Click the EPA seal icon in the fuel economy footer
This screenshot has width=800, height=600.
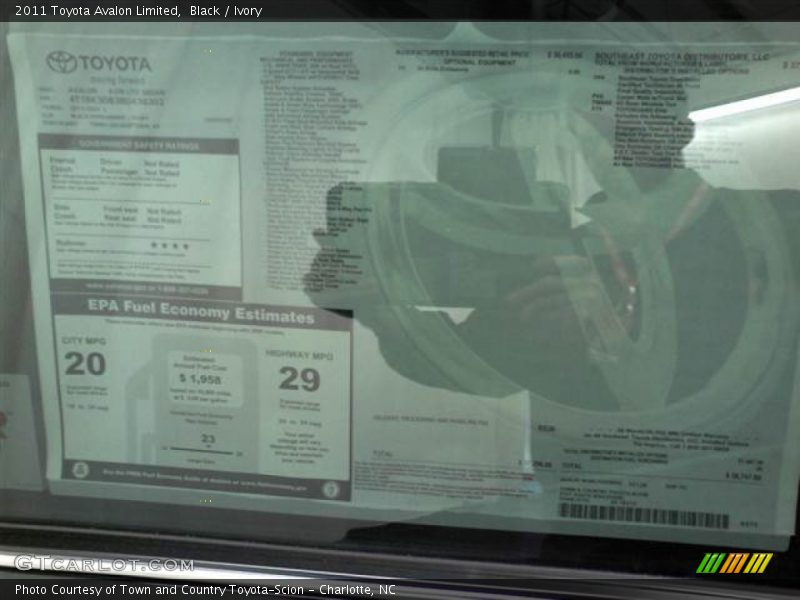click(x=80, y=469)
